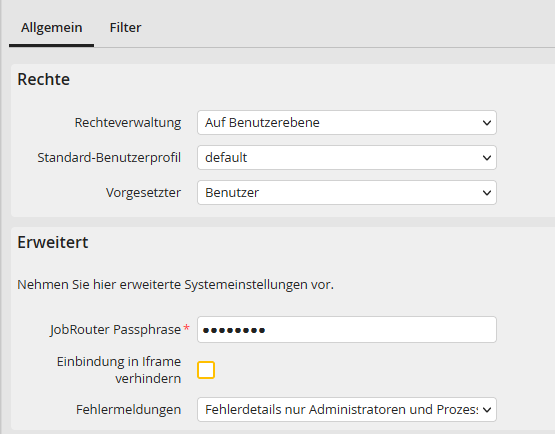Screen dimensions: 555x434
Task: Click the Rechteverwaltung label
Action: click(128, 123)
